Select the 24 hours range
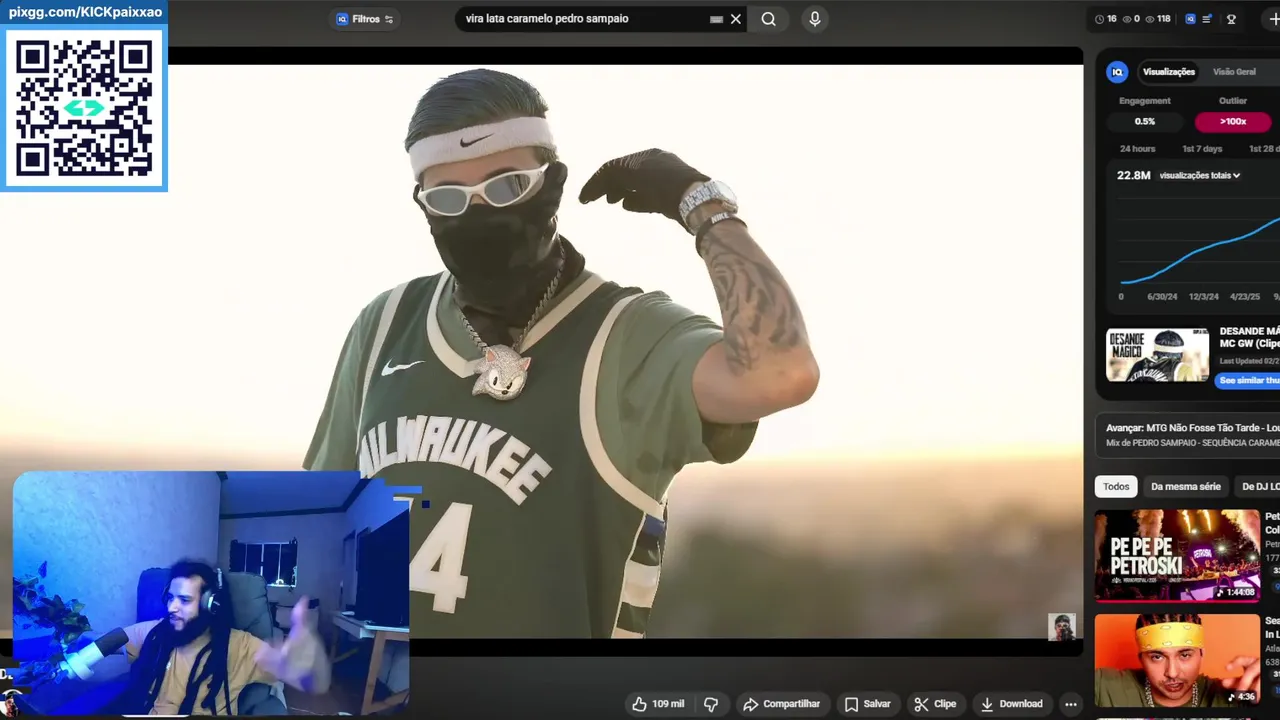The image size is (1280, 720). click(1137, 149)
